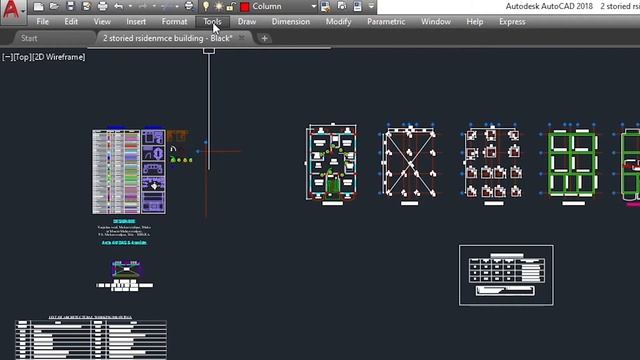The image size is (640, 360).
Task: Click the third layer tool icon after Column
Action: point(357,7)
